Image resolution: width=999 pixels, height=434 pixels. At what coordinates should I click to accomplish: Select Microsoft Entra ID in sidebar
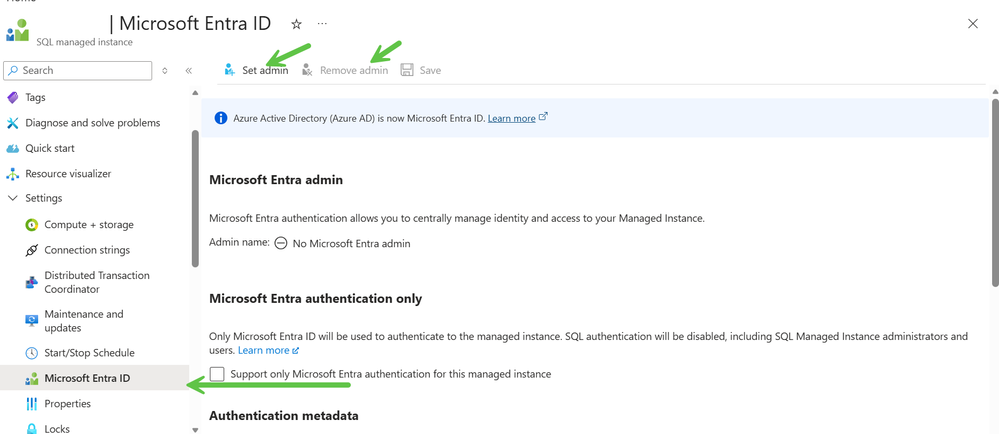tap(96, 378)
